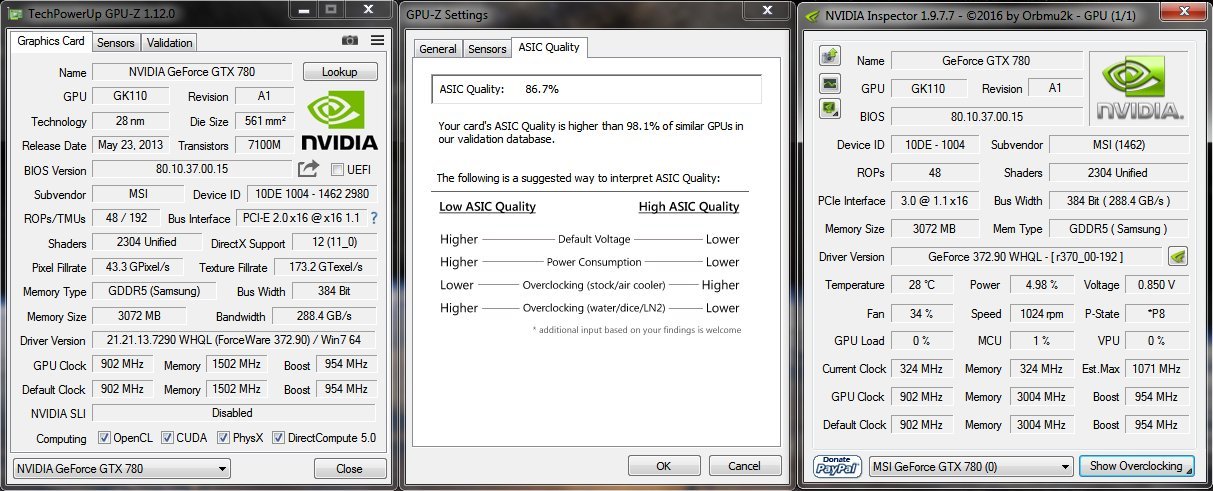Open the NVIDIA GeForce GTX 780 dropdown in GPU-Z
Screen dimensions: 1213x491
(121, 468)
